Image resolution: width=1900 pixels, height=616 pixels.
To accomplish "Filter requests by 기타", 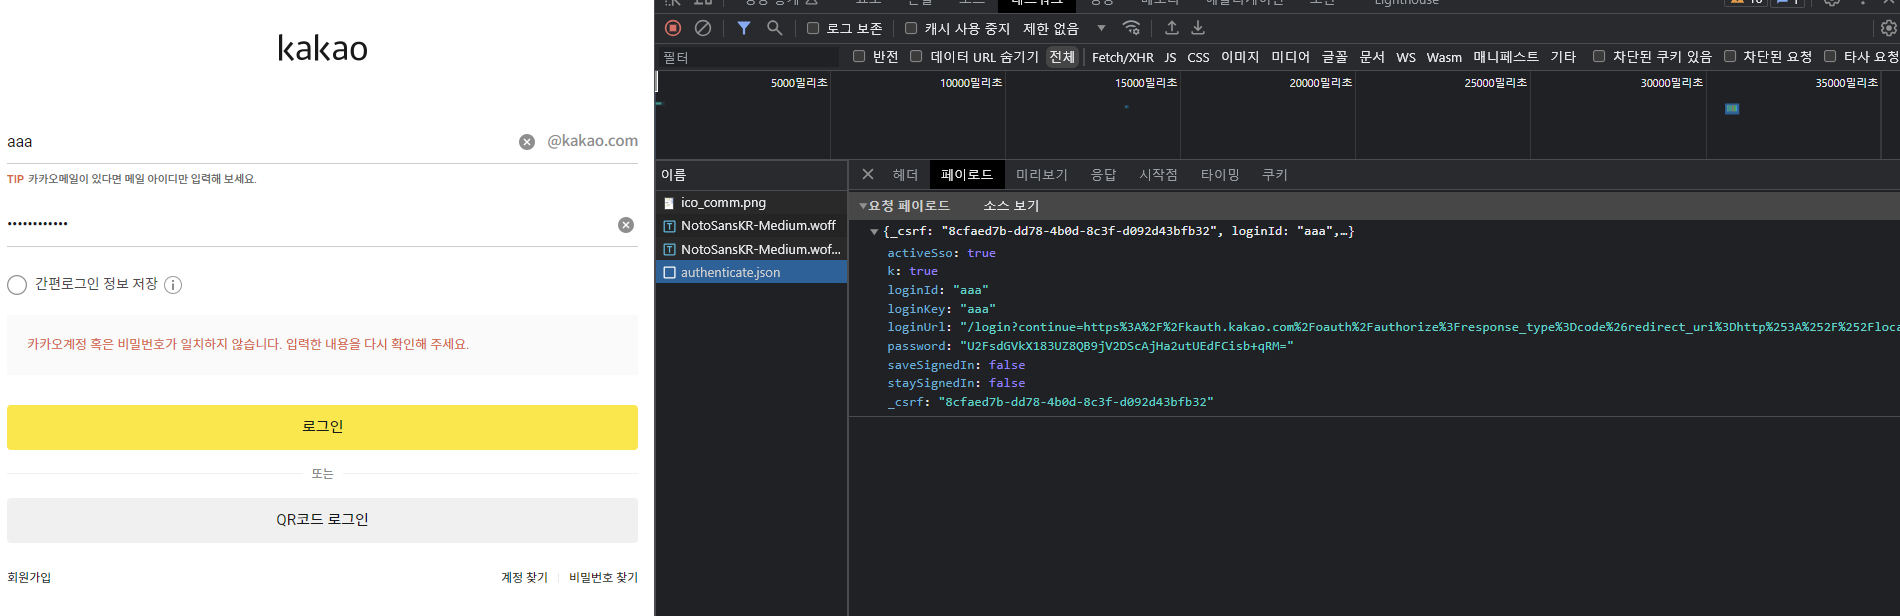I will point(1563,57).
